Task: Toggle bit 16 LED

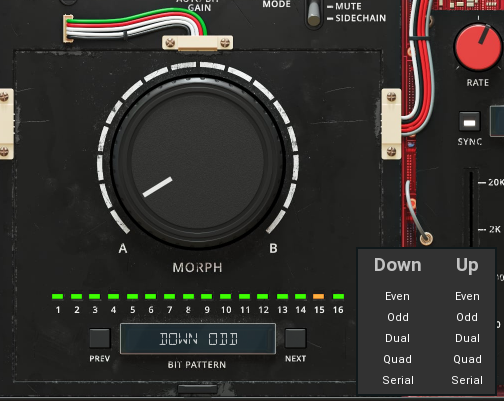Action: point(338,296)
